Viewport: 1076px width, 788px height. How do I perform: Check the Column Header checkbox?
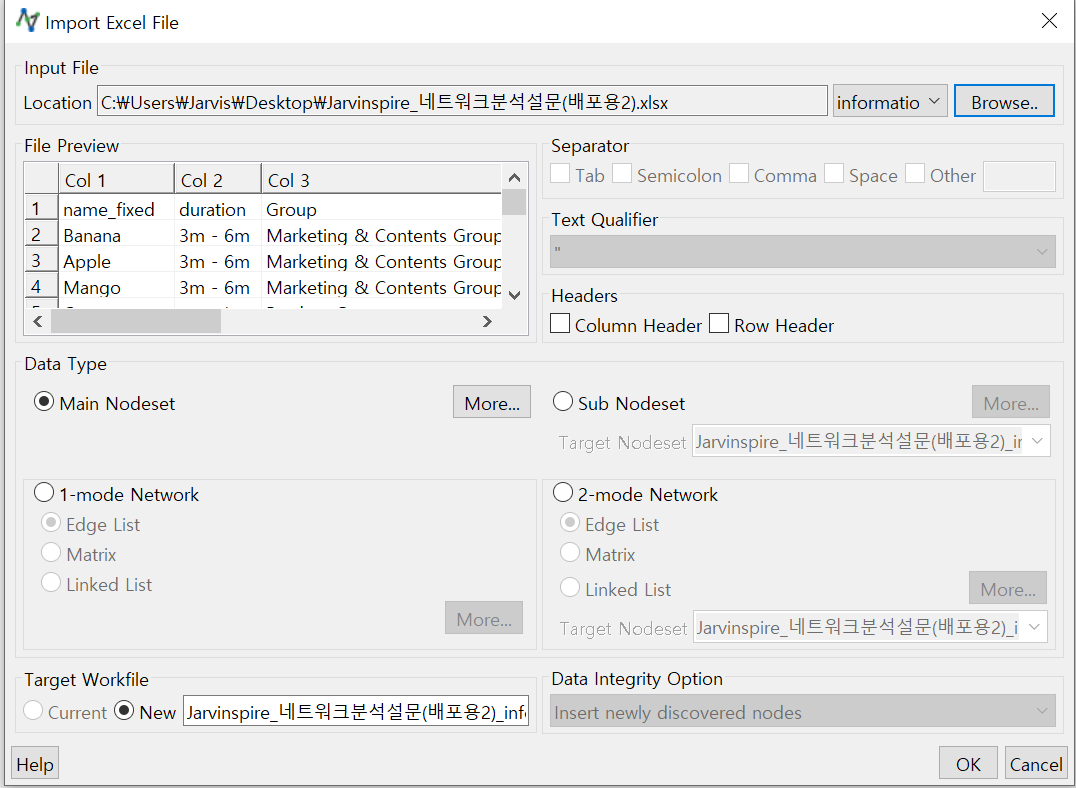(560, 323)
